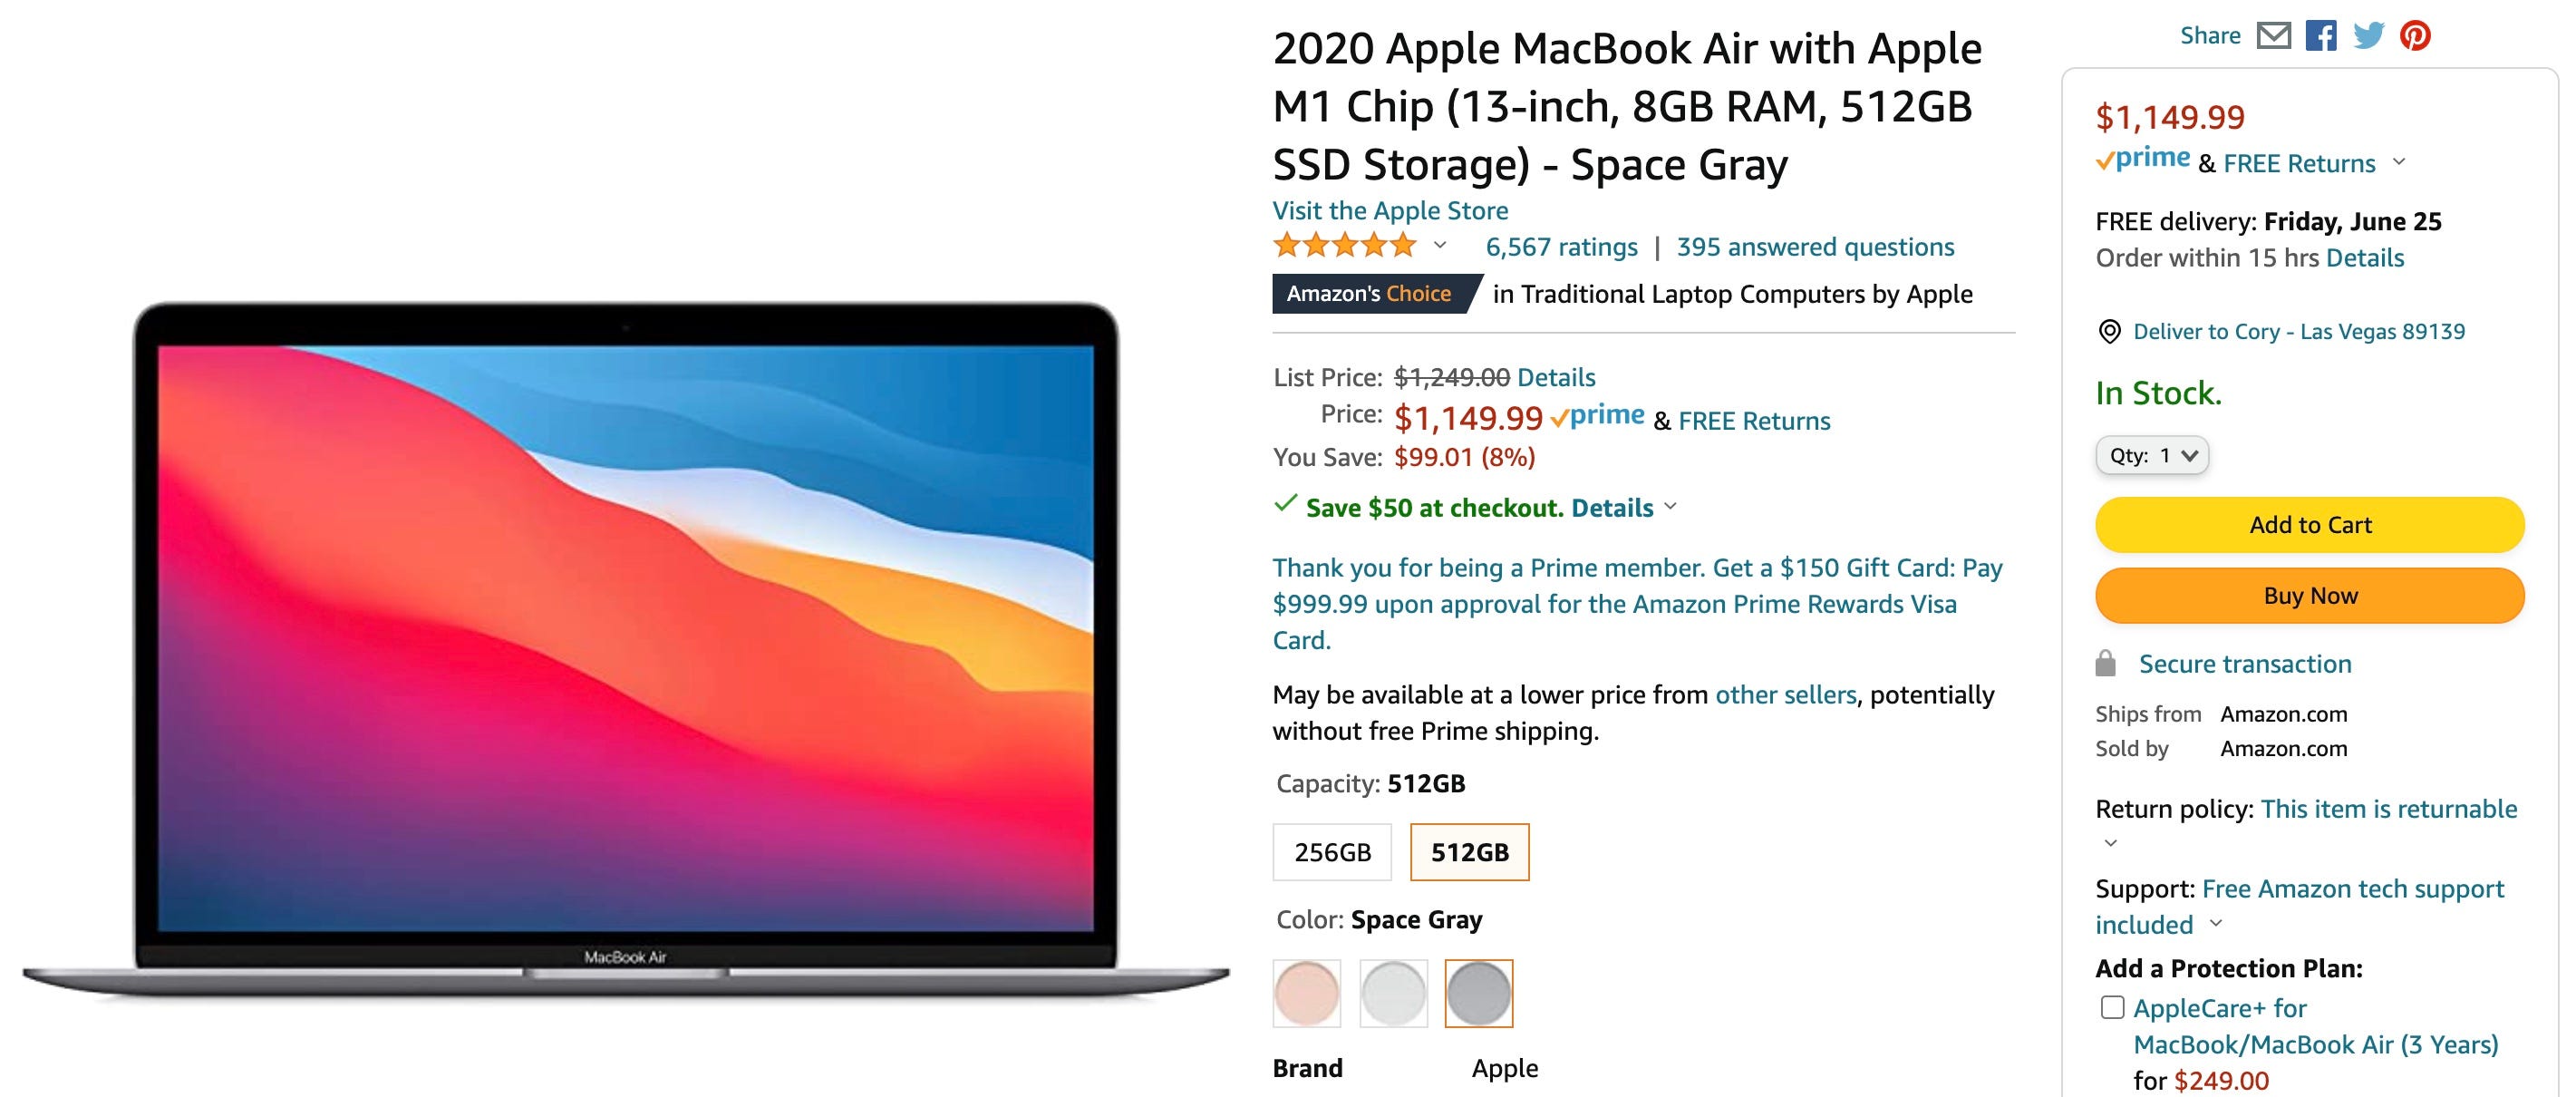This screenshot has height=1097, width=2576.
Task: Toggle the AppleCare+ protection plan checkbox
Action: tap(2111, 1002)
